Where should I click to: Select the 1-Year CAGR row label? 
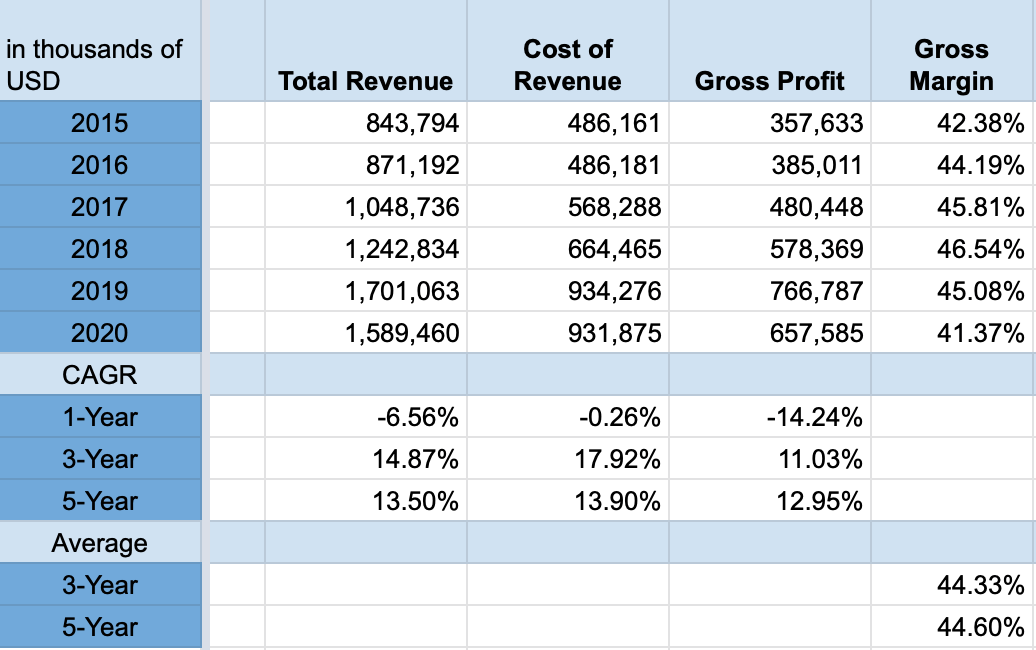click(x=99, y=417)
